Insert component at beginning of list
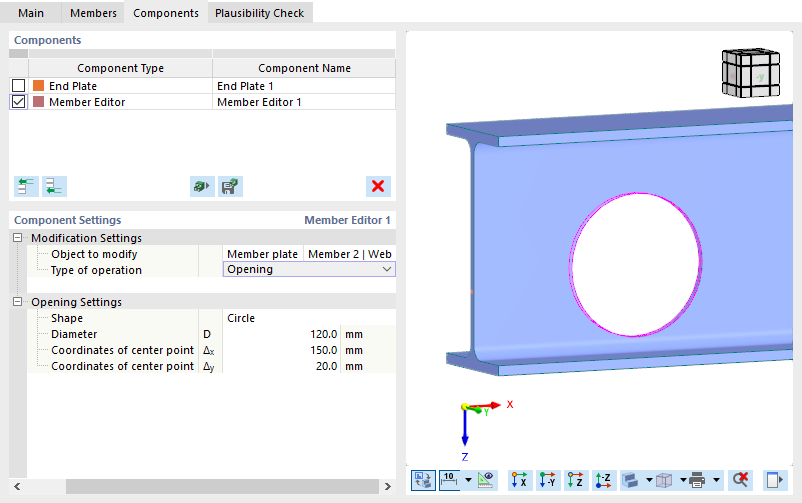Viewport: 802px width, 503px height. (26, 186)
